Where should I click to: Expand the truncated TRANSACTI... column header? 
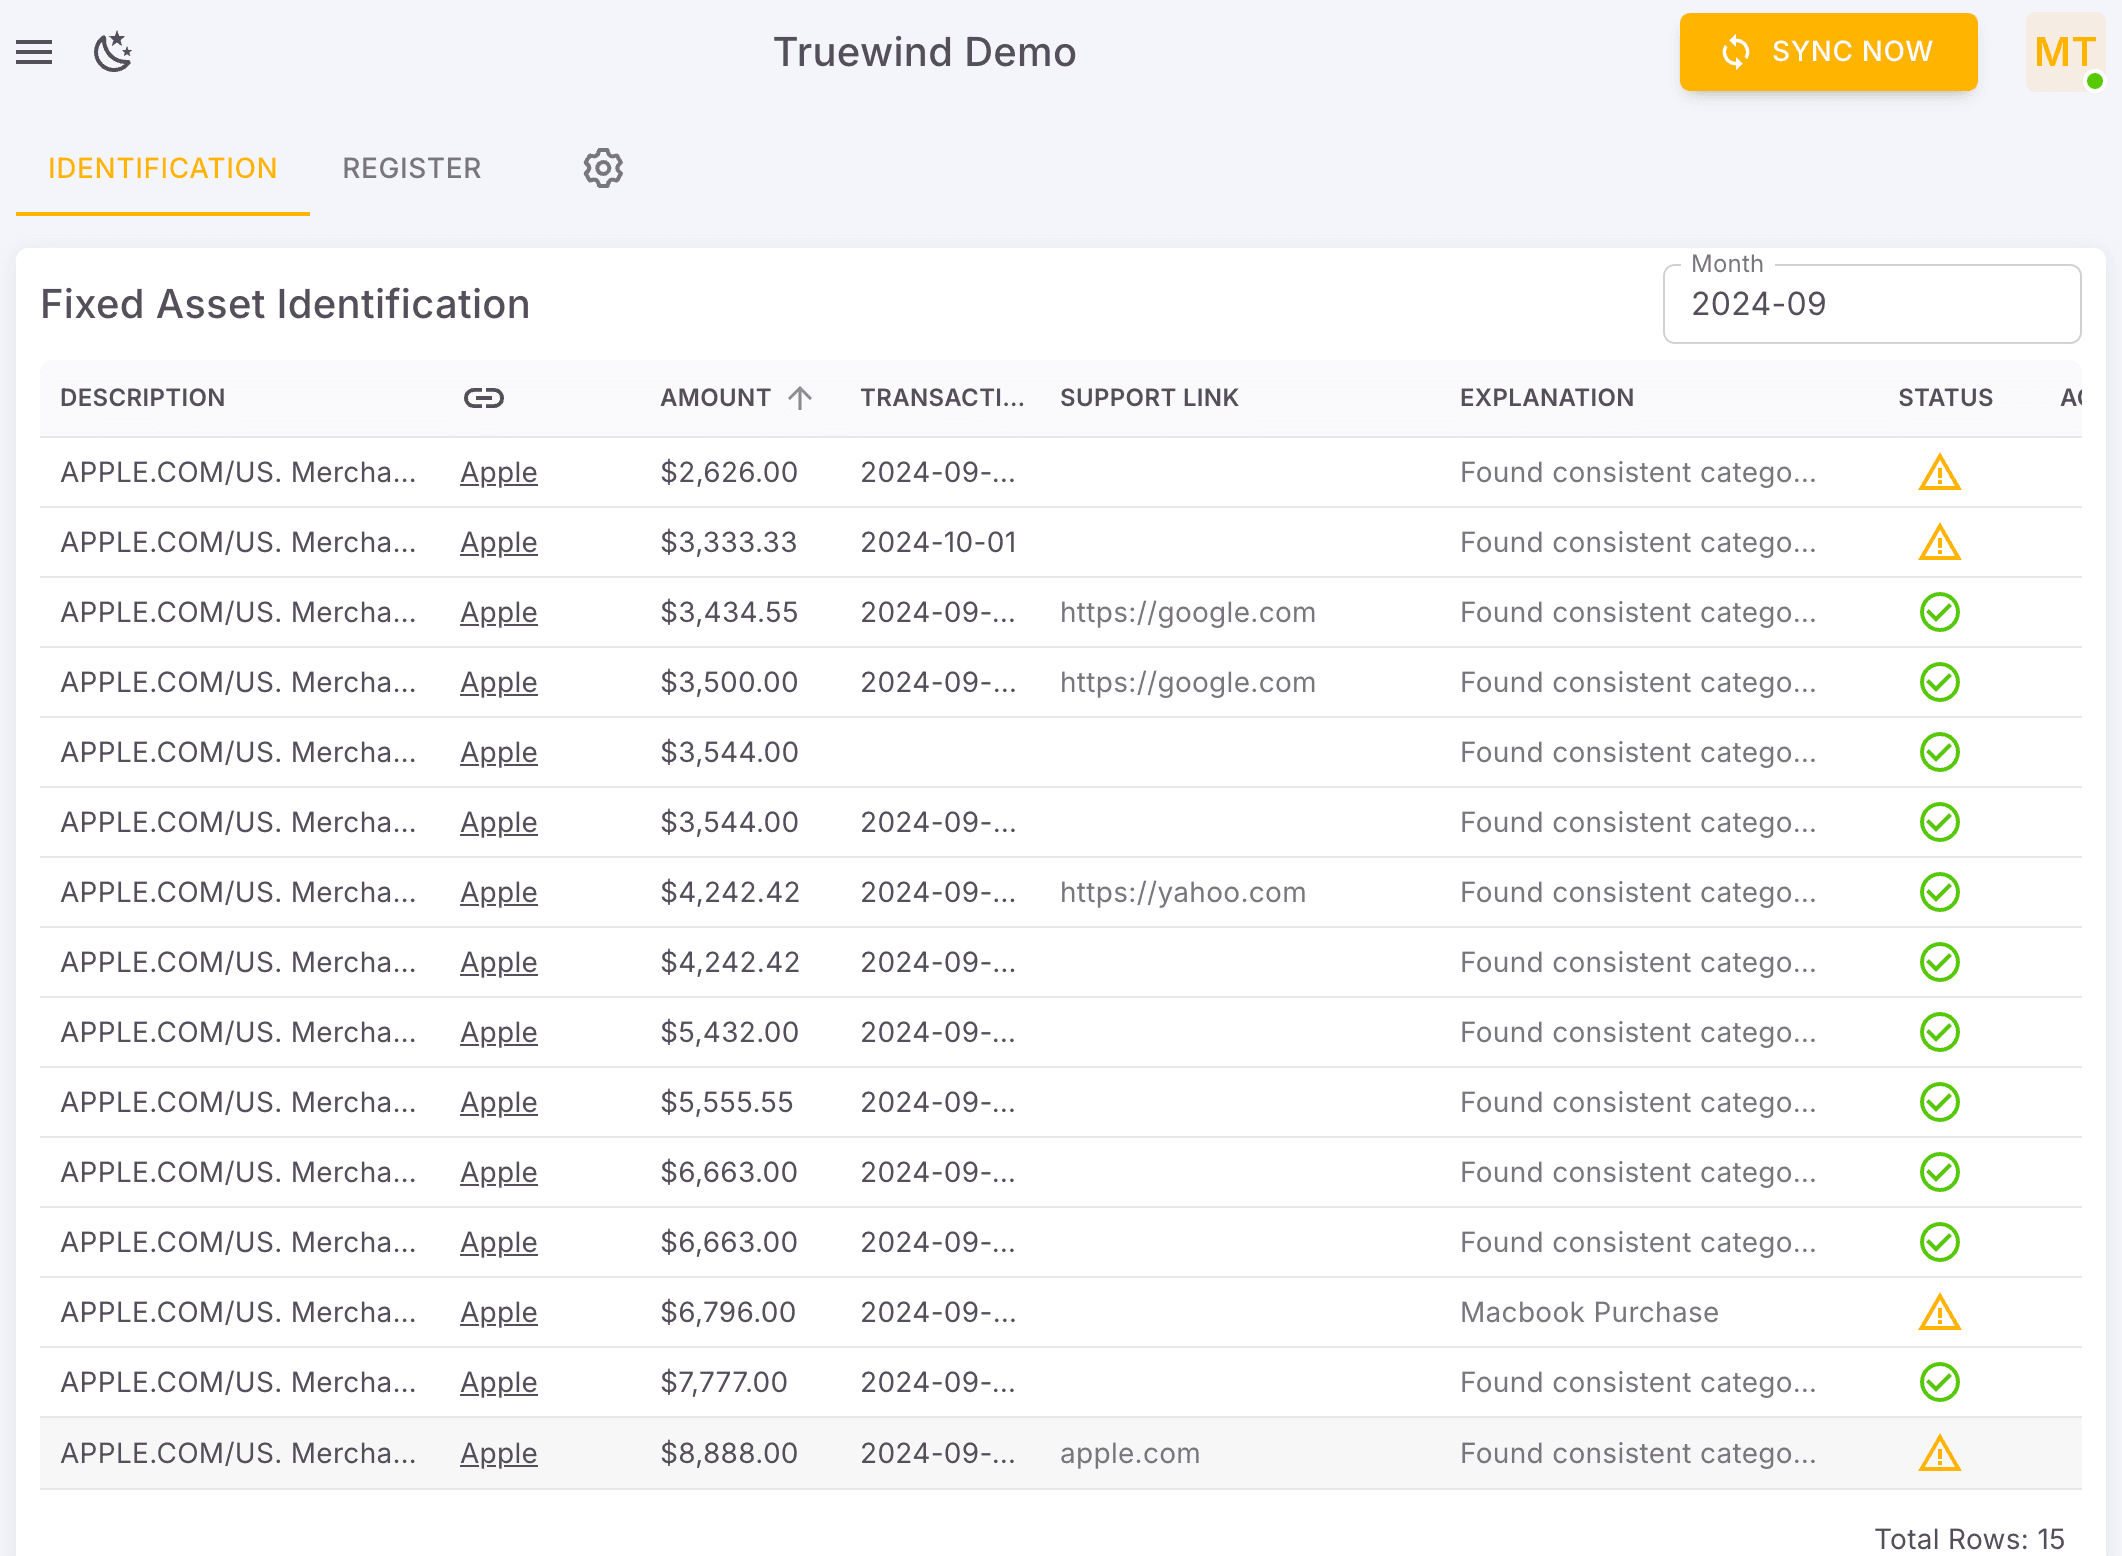coord(941,397)
